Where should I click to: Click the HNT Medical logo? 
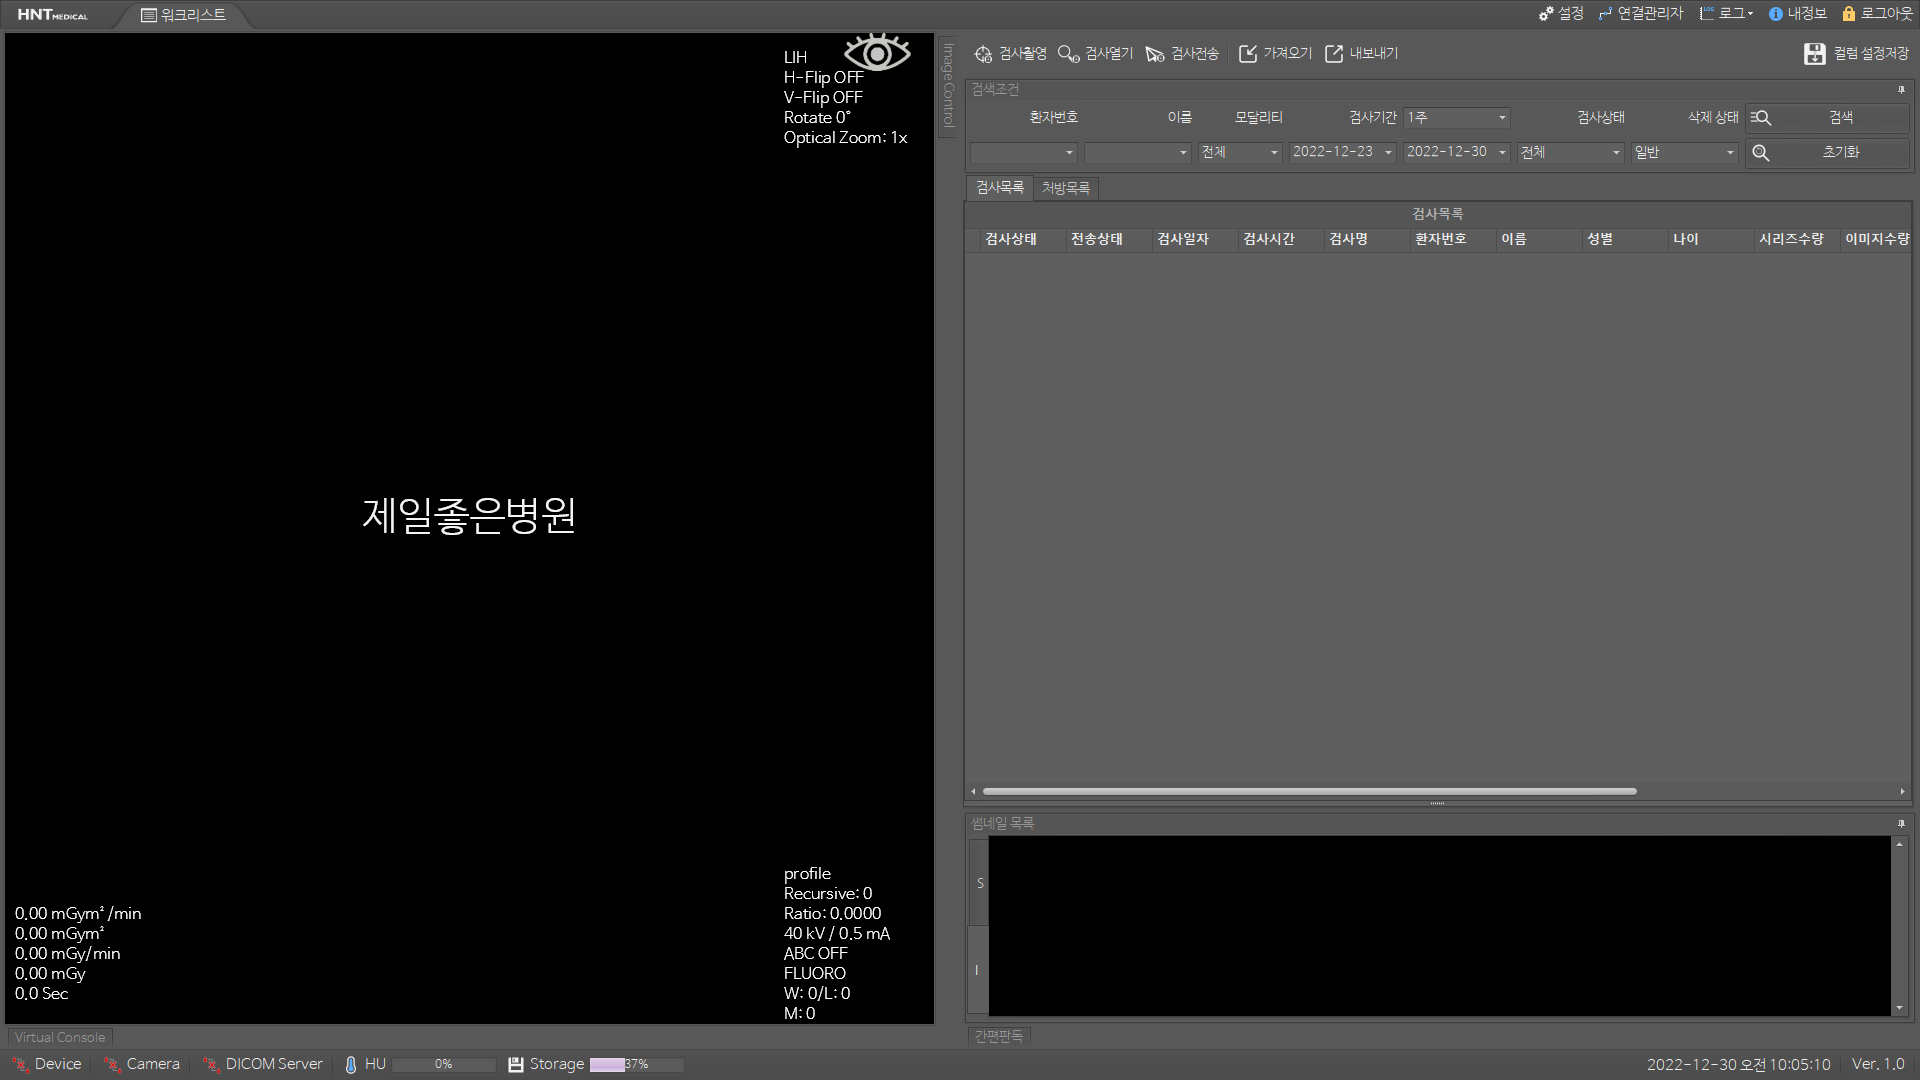pyautogui.click(x=53, y=15)
